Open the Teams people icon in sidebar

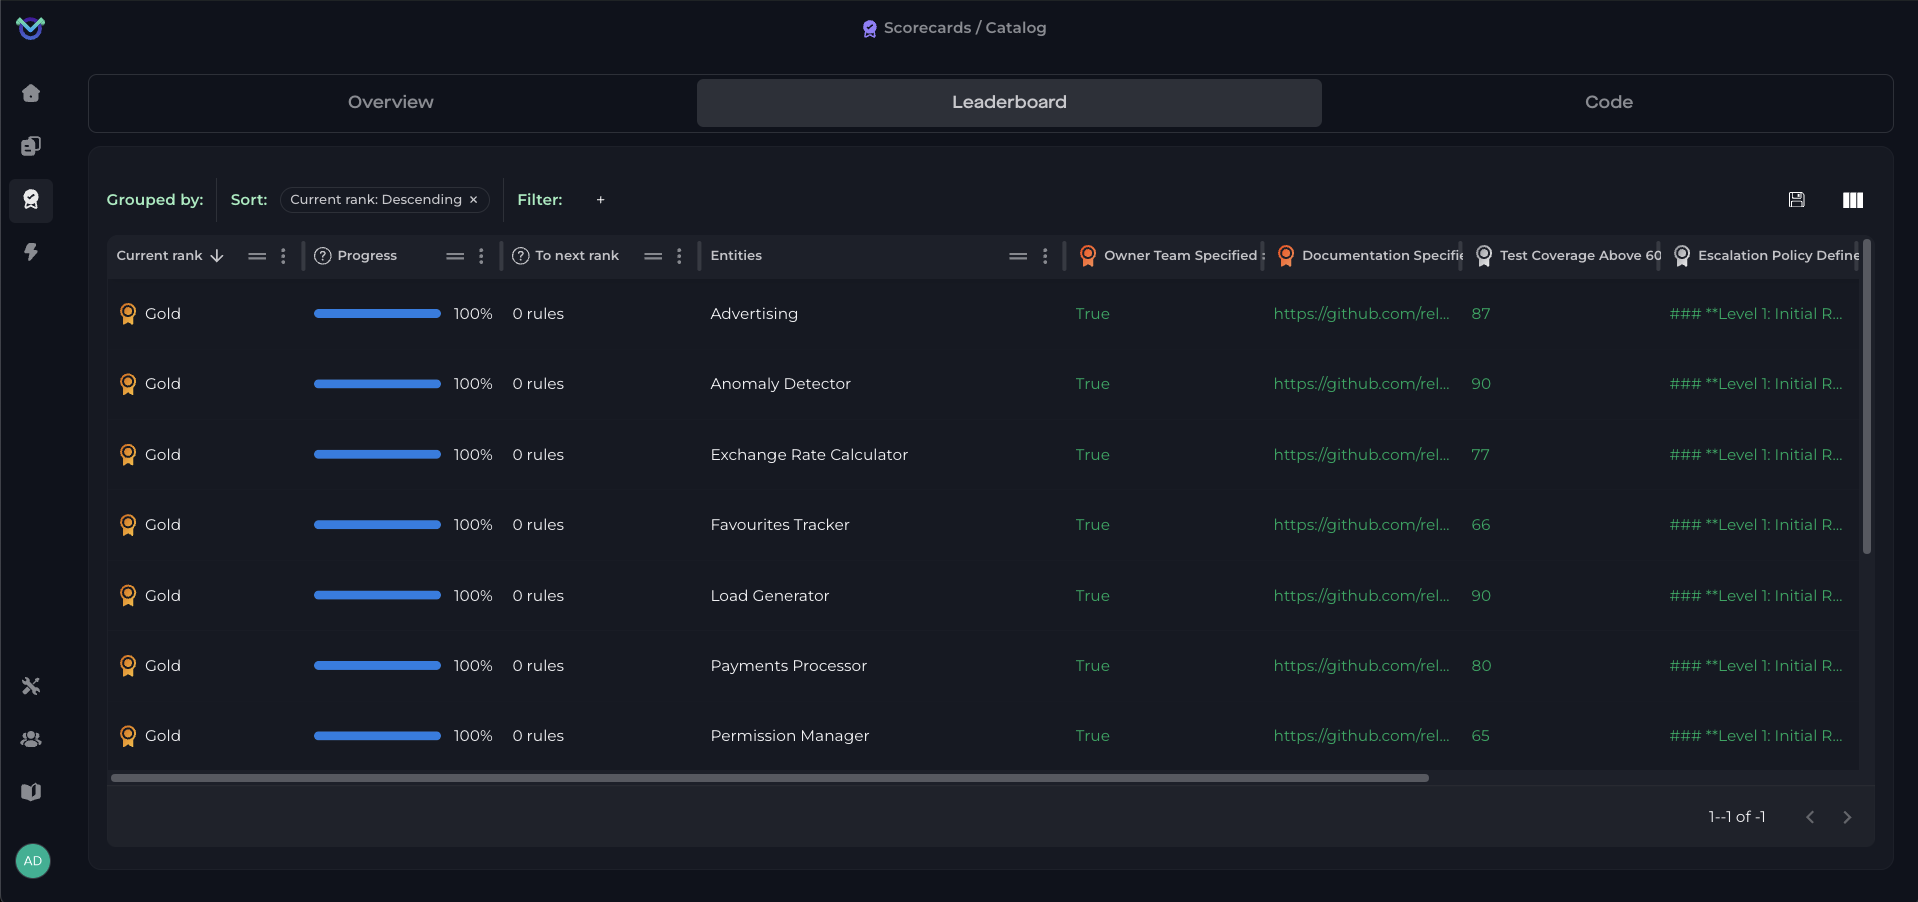click(x=31, y=739)
